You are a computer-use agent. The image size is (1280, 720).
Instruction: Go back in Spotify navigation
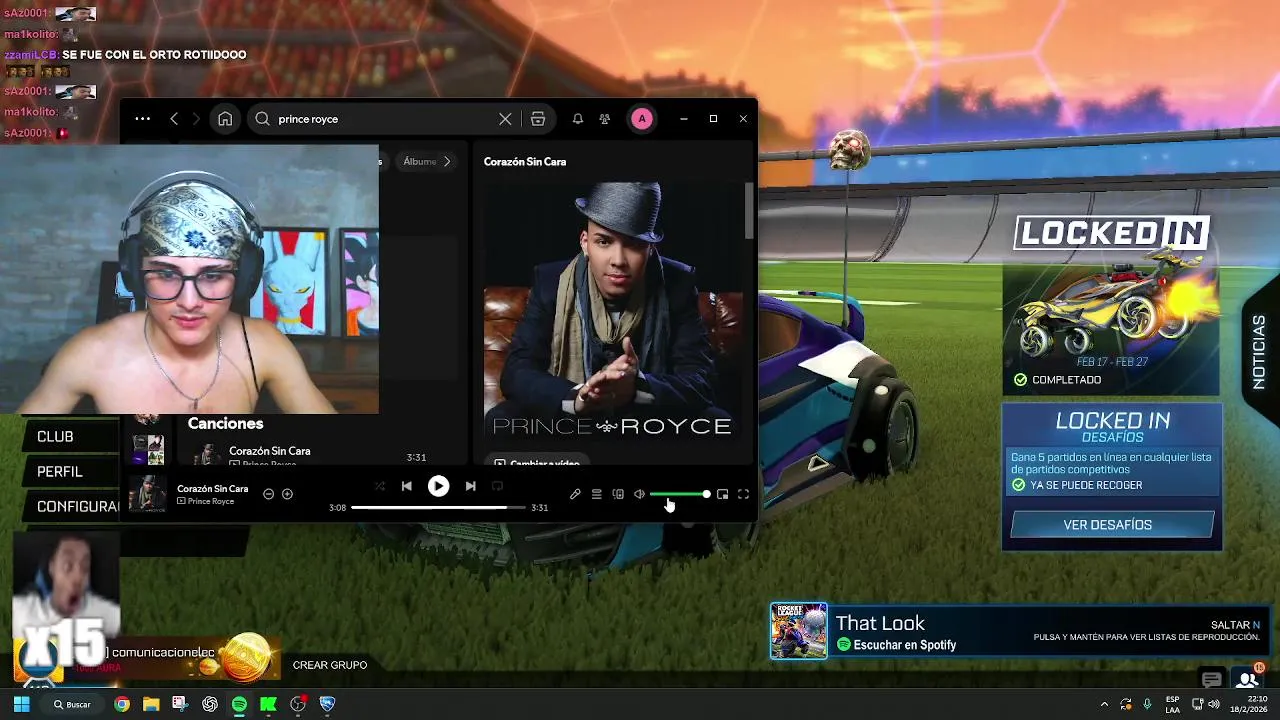[174, 119]
